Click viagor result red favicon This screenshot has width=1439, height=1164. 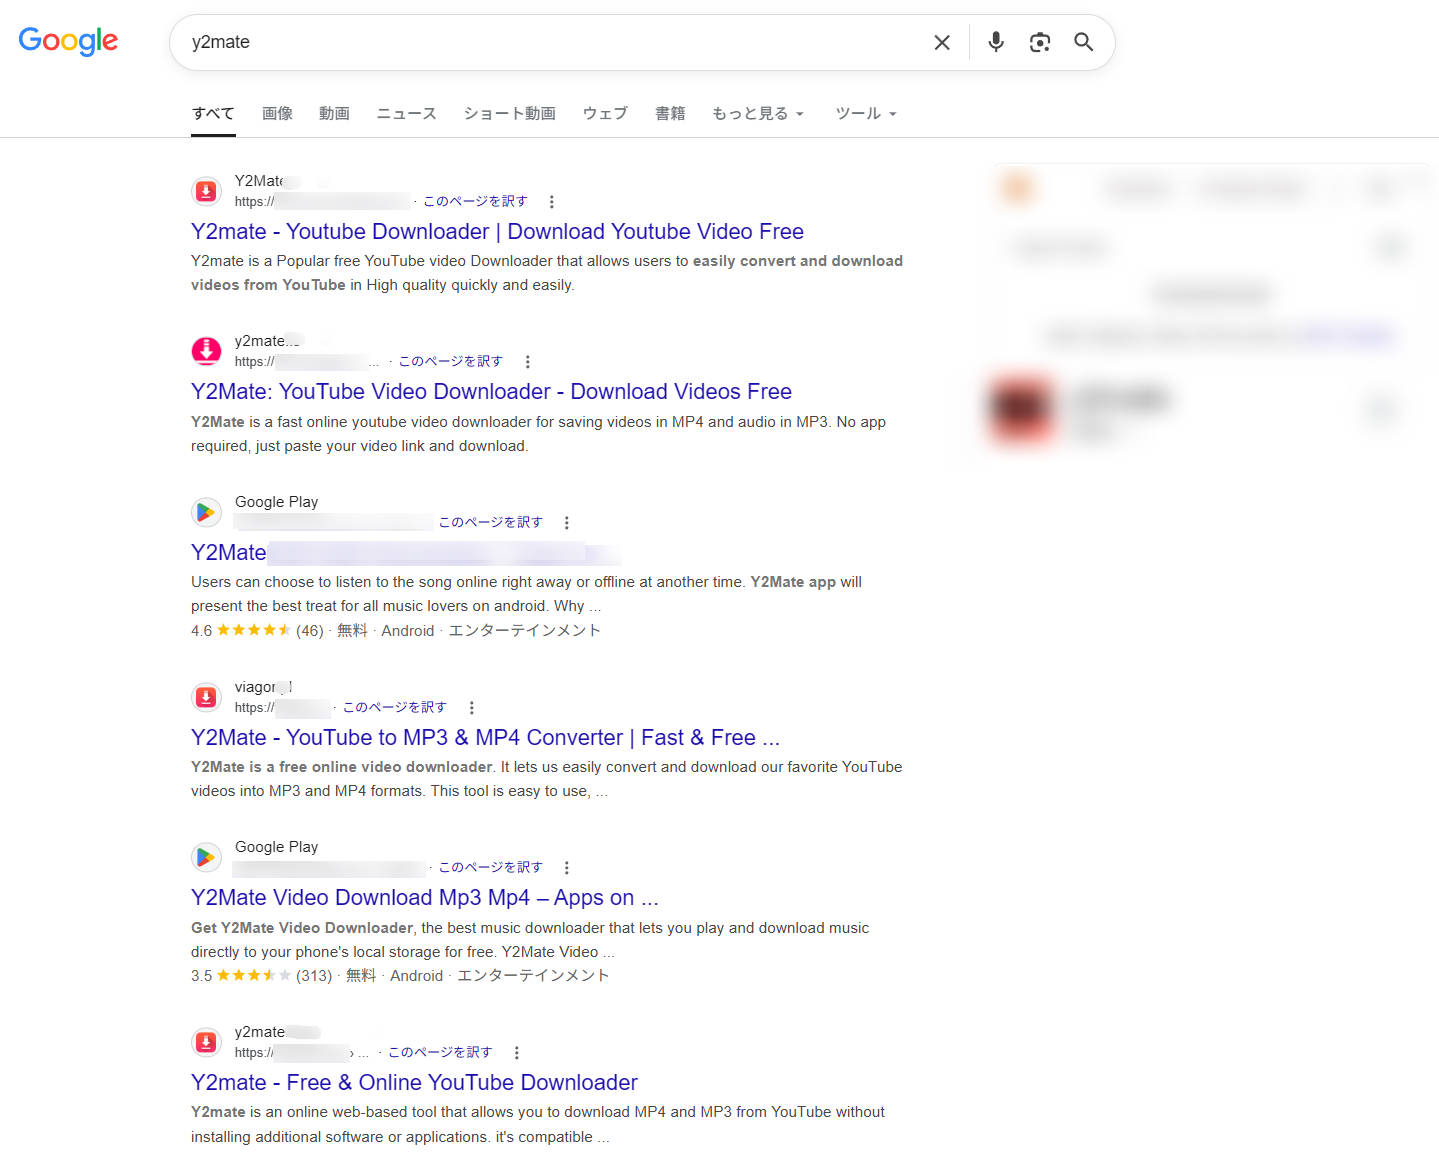point(206,697)
